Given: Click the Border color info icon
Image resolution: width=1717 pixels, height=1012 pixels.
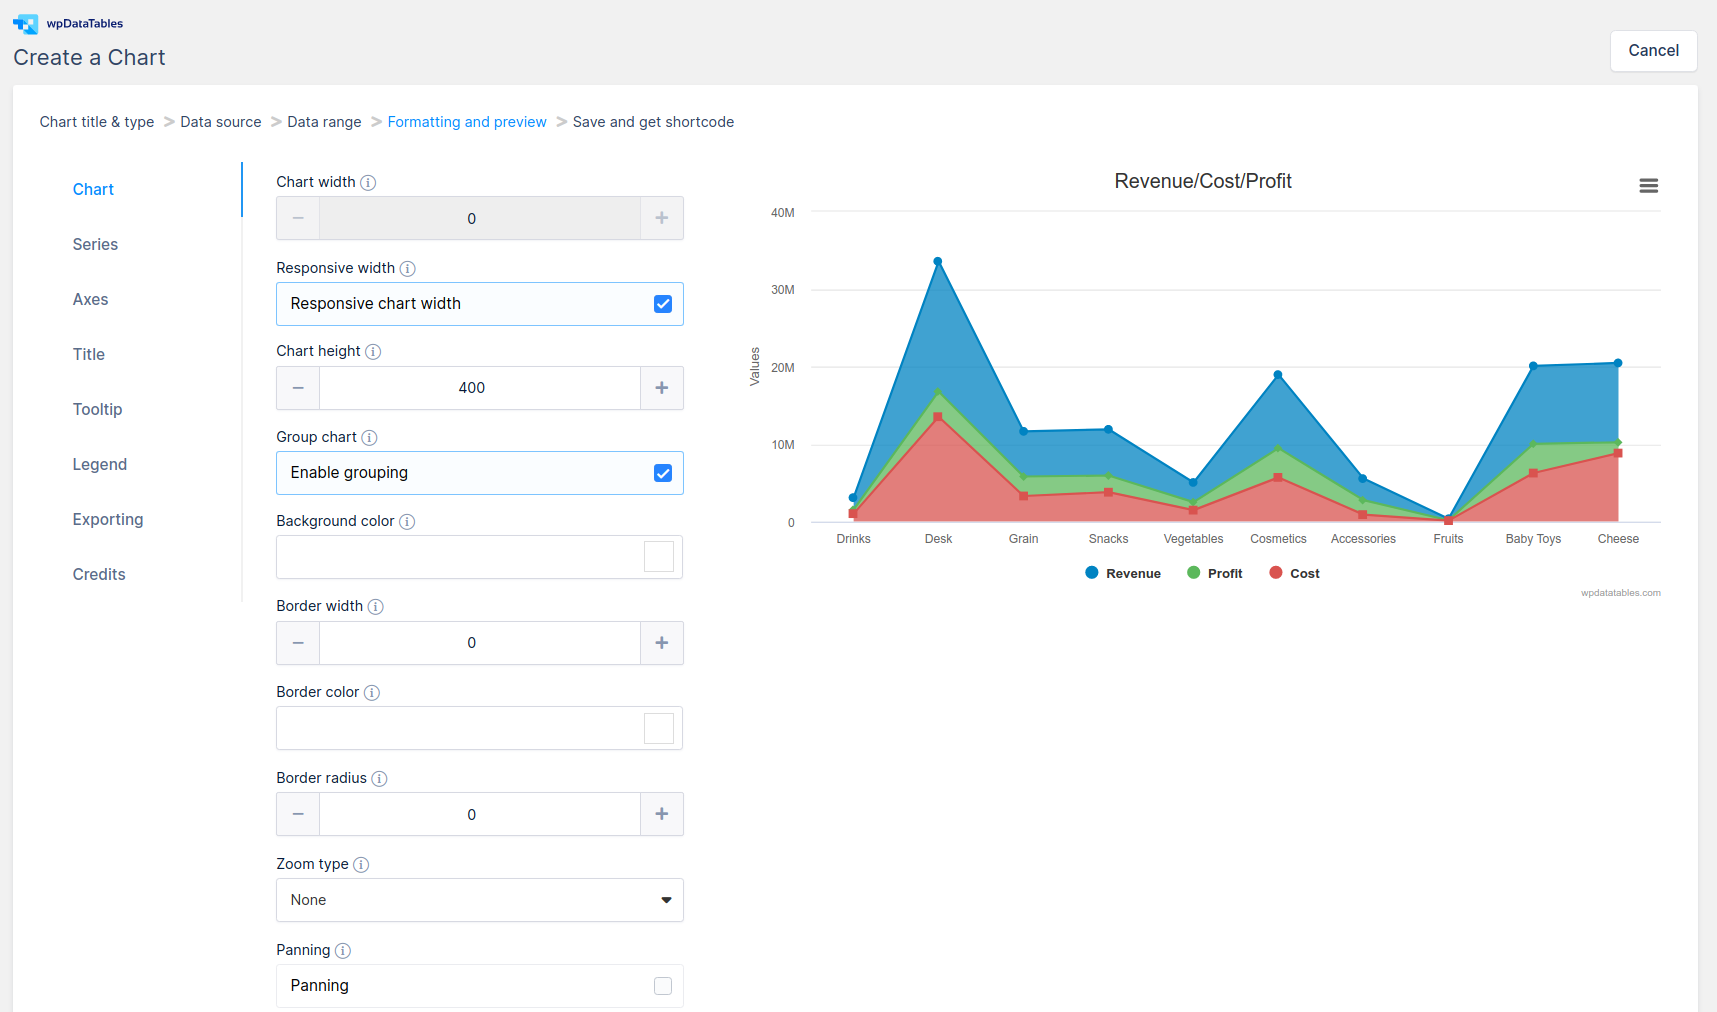Looking at the screenshot, I should [372, 693].
